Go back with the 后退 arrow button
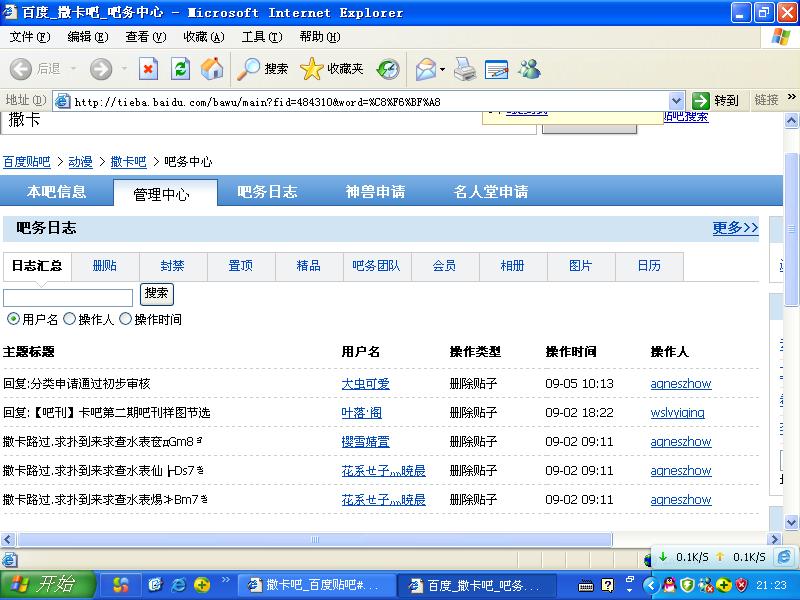This screenshot has width=800, height=600. tap(36, 69)
